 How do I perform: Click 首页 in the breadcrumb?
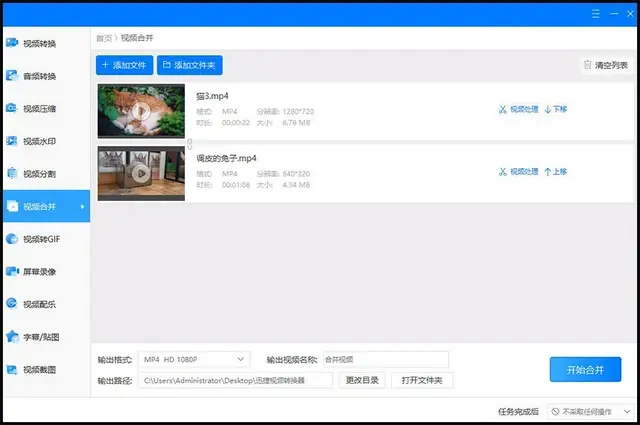coord(104,38)
